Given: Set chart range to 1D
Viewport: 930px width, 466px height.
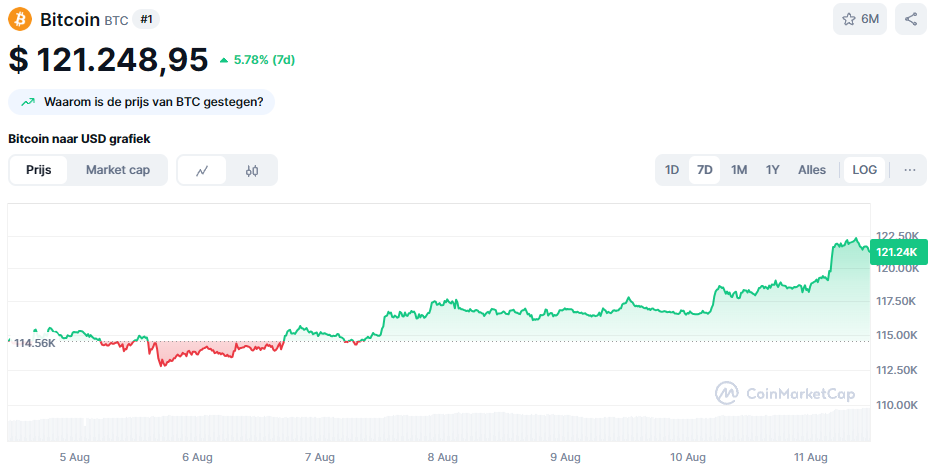Looking at the screenshot, I should [671, 170].
